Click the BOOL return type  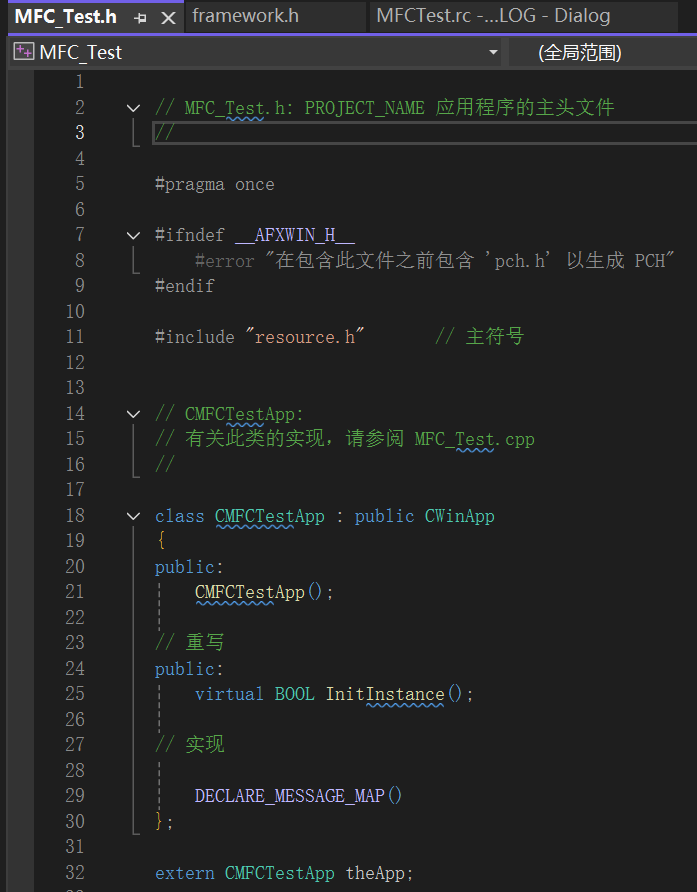point(294,694)
